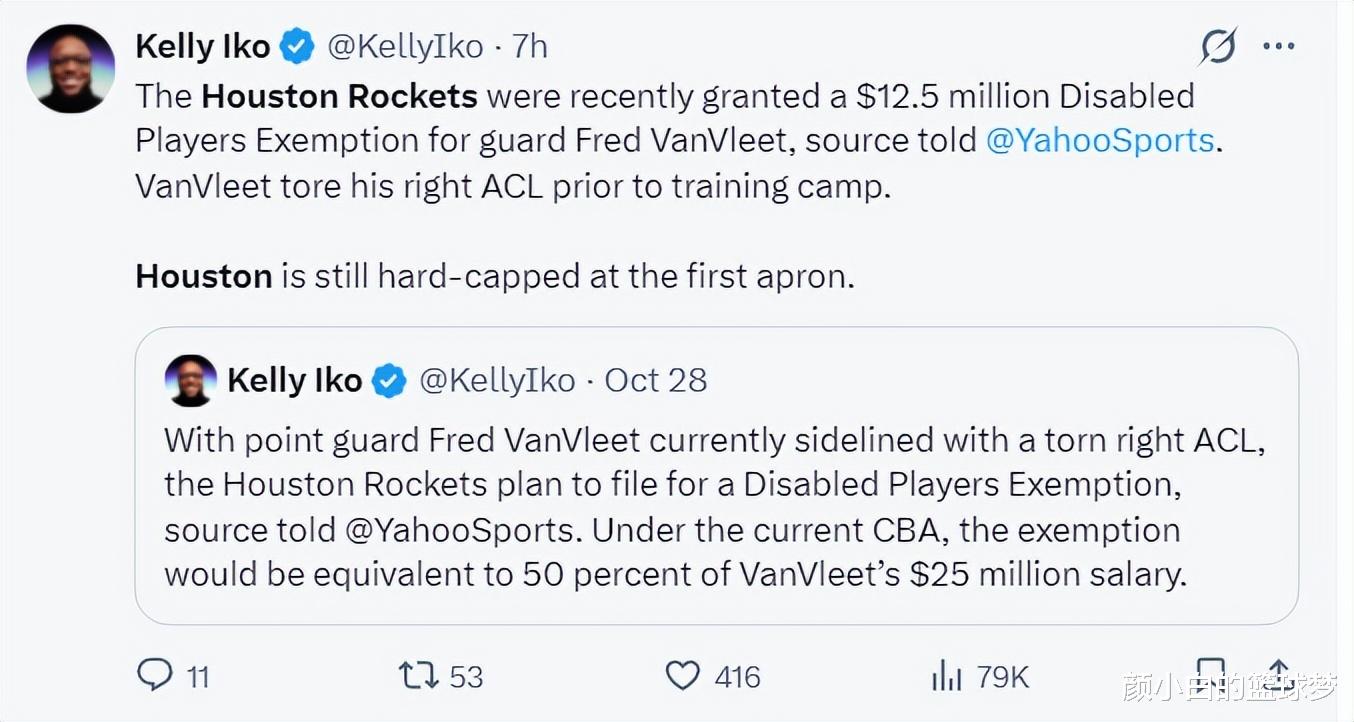Open the three-dot more options menu
The height and width of the screenshot is (722, 1354).
[1279, 46]
